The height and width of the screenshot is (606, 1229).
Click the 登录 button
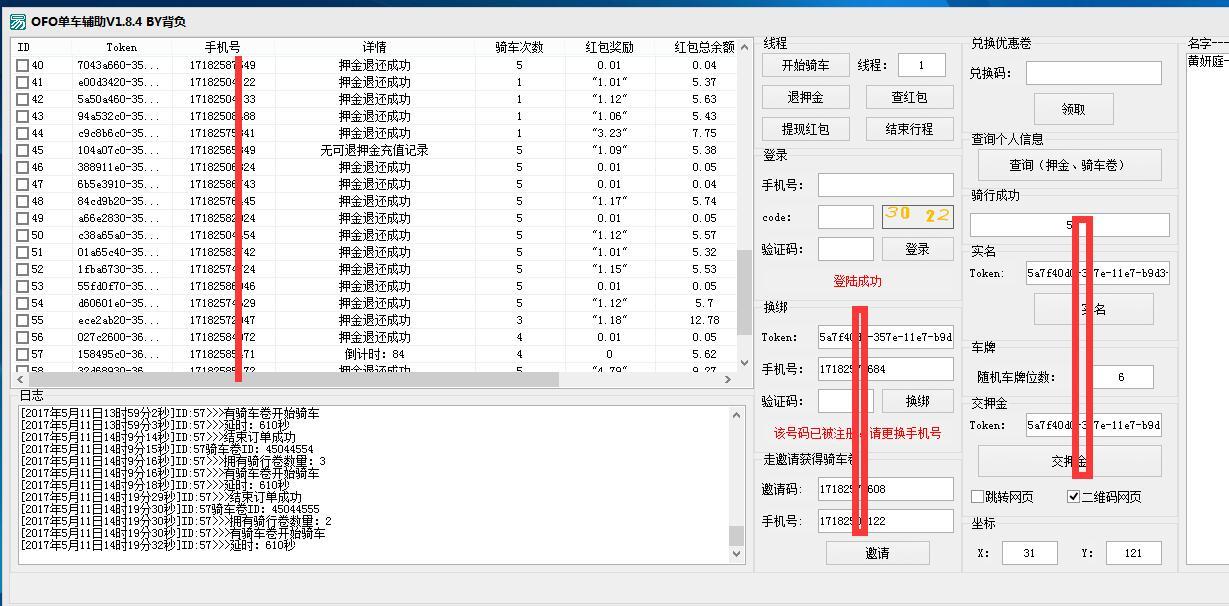tap(917, 249)
